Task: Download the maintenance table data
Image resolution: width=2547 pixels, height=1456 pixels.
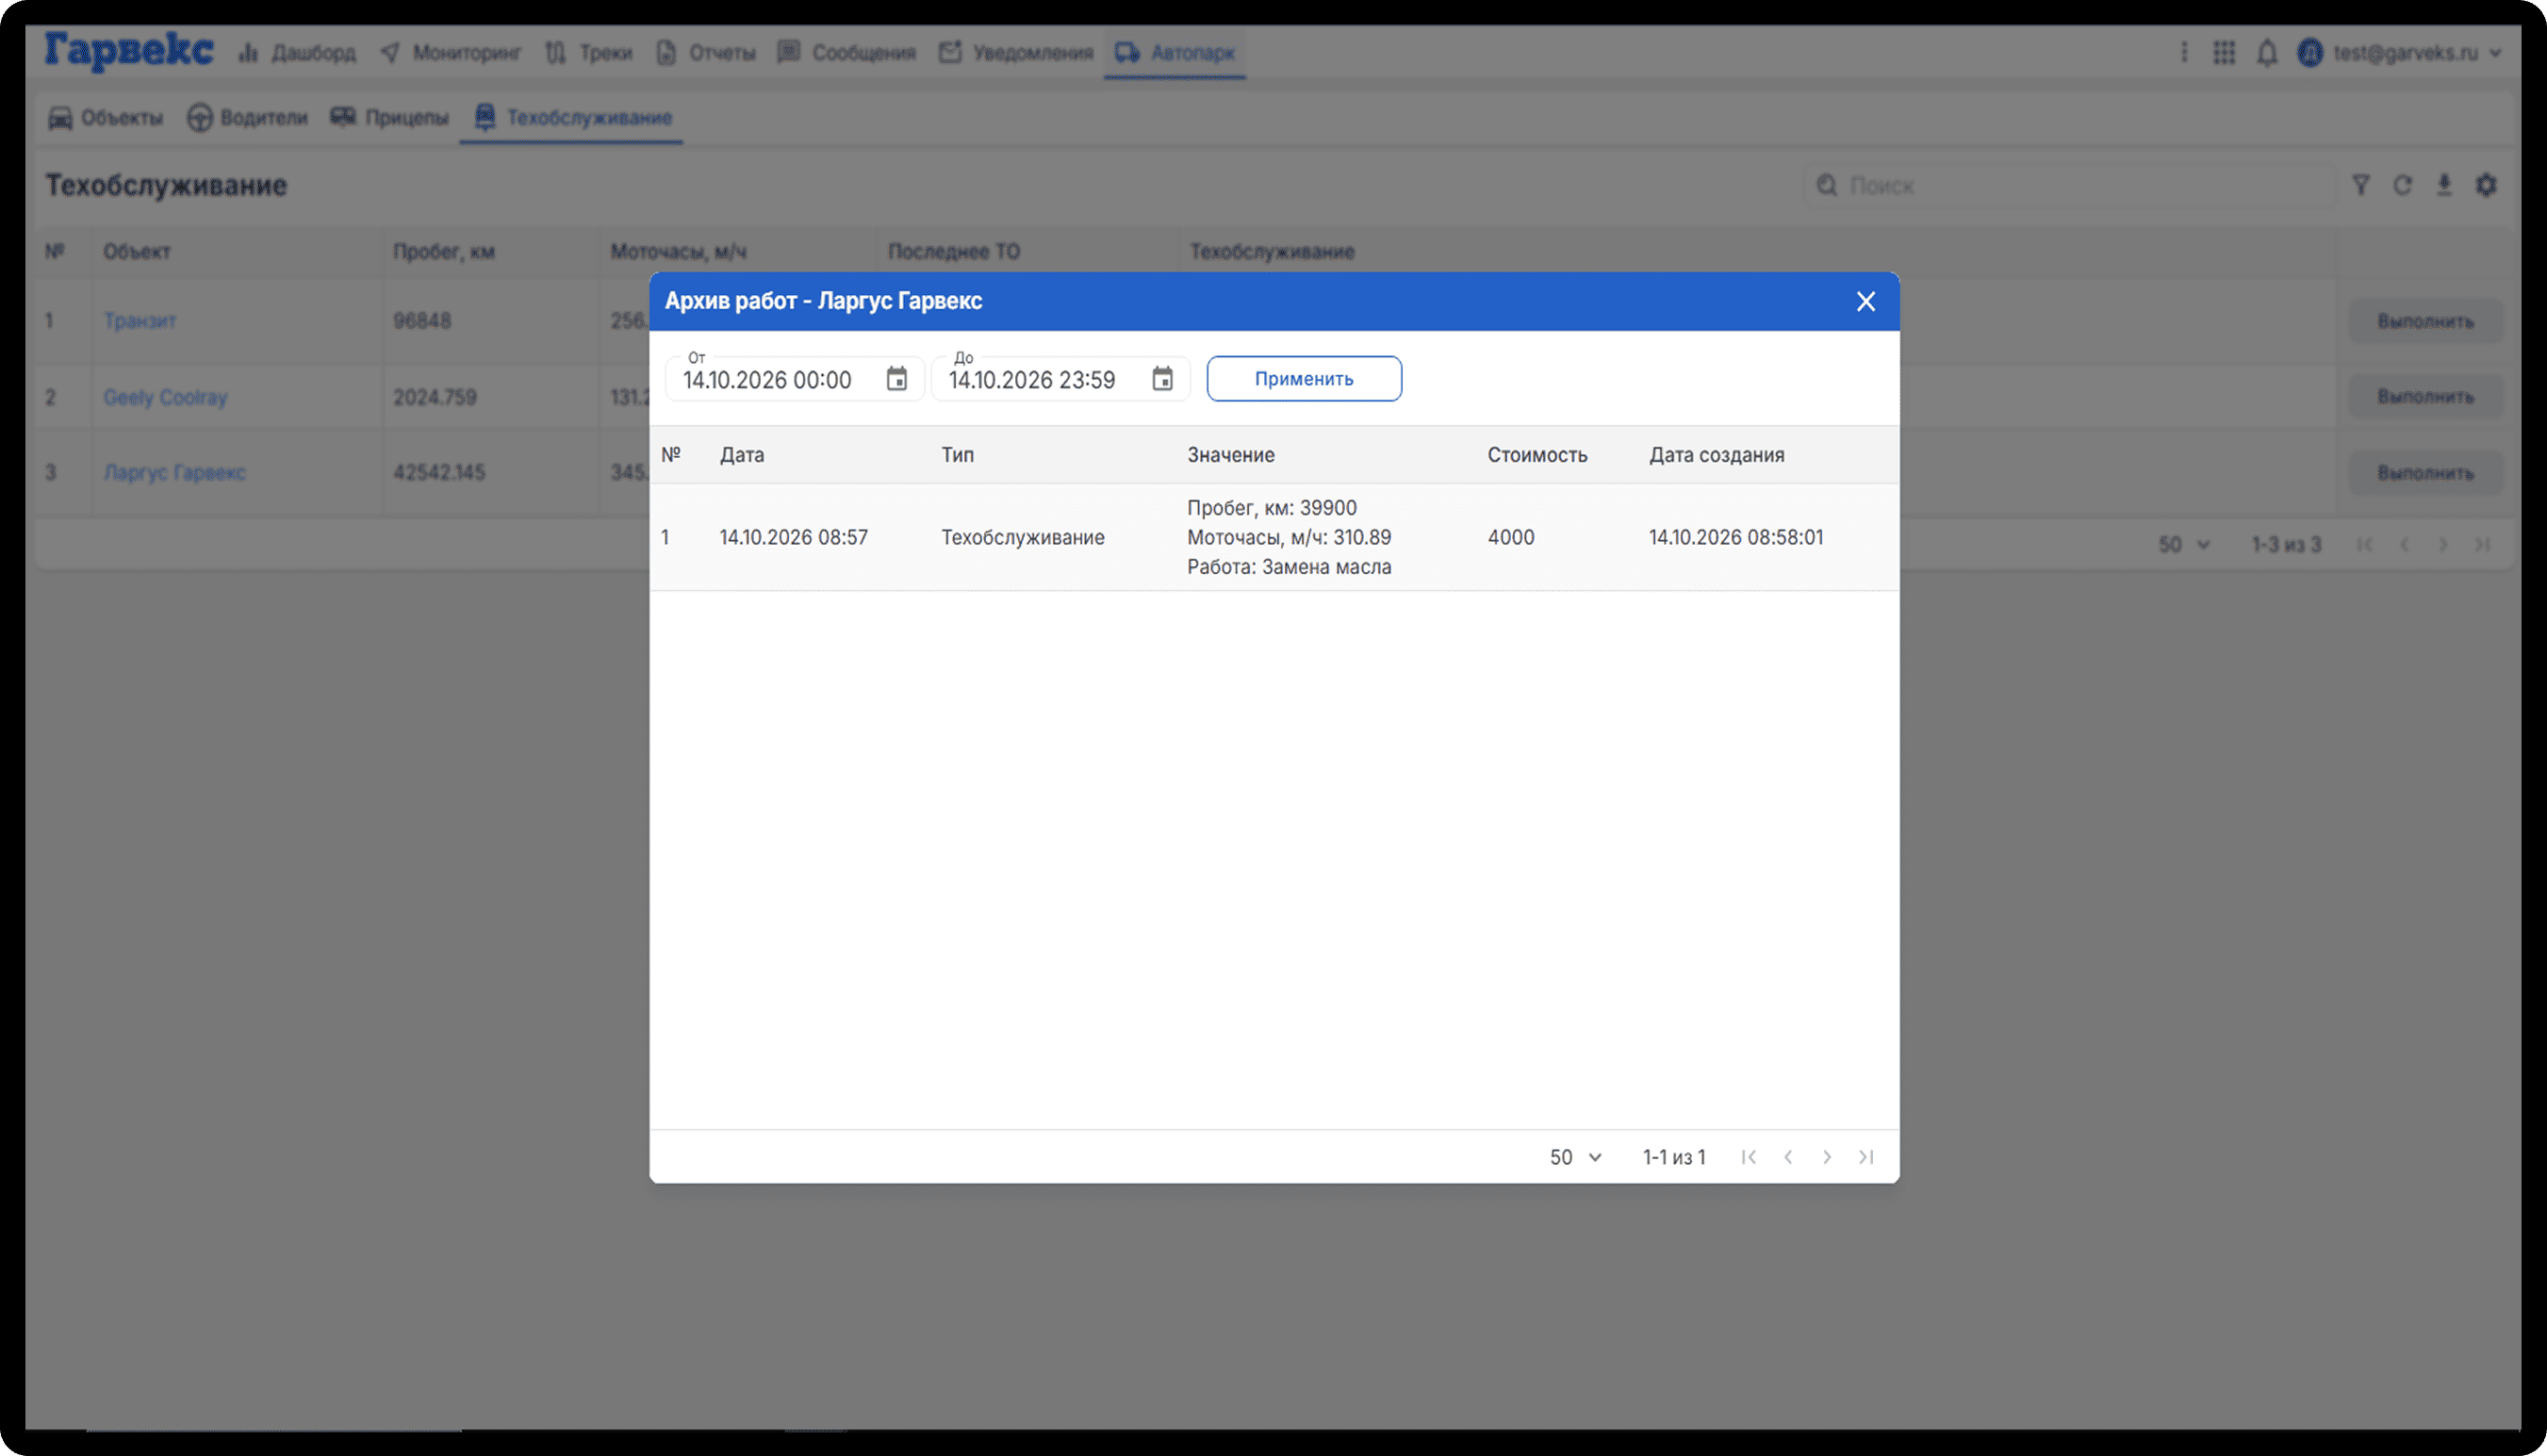Action: [2444, 185]
